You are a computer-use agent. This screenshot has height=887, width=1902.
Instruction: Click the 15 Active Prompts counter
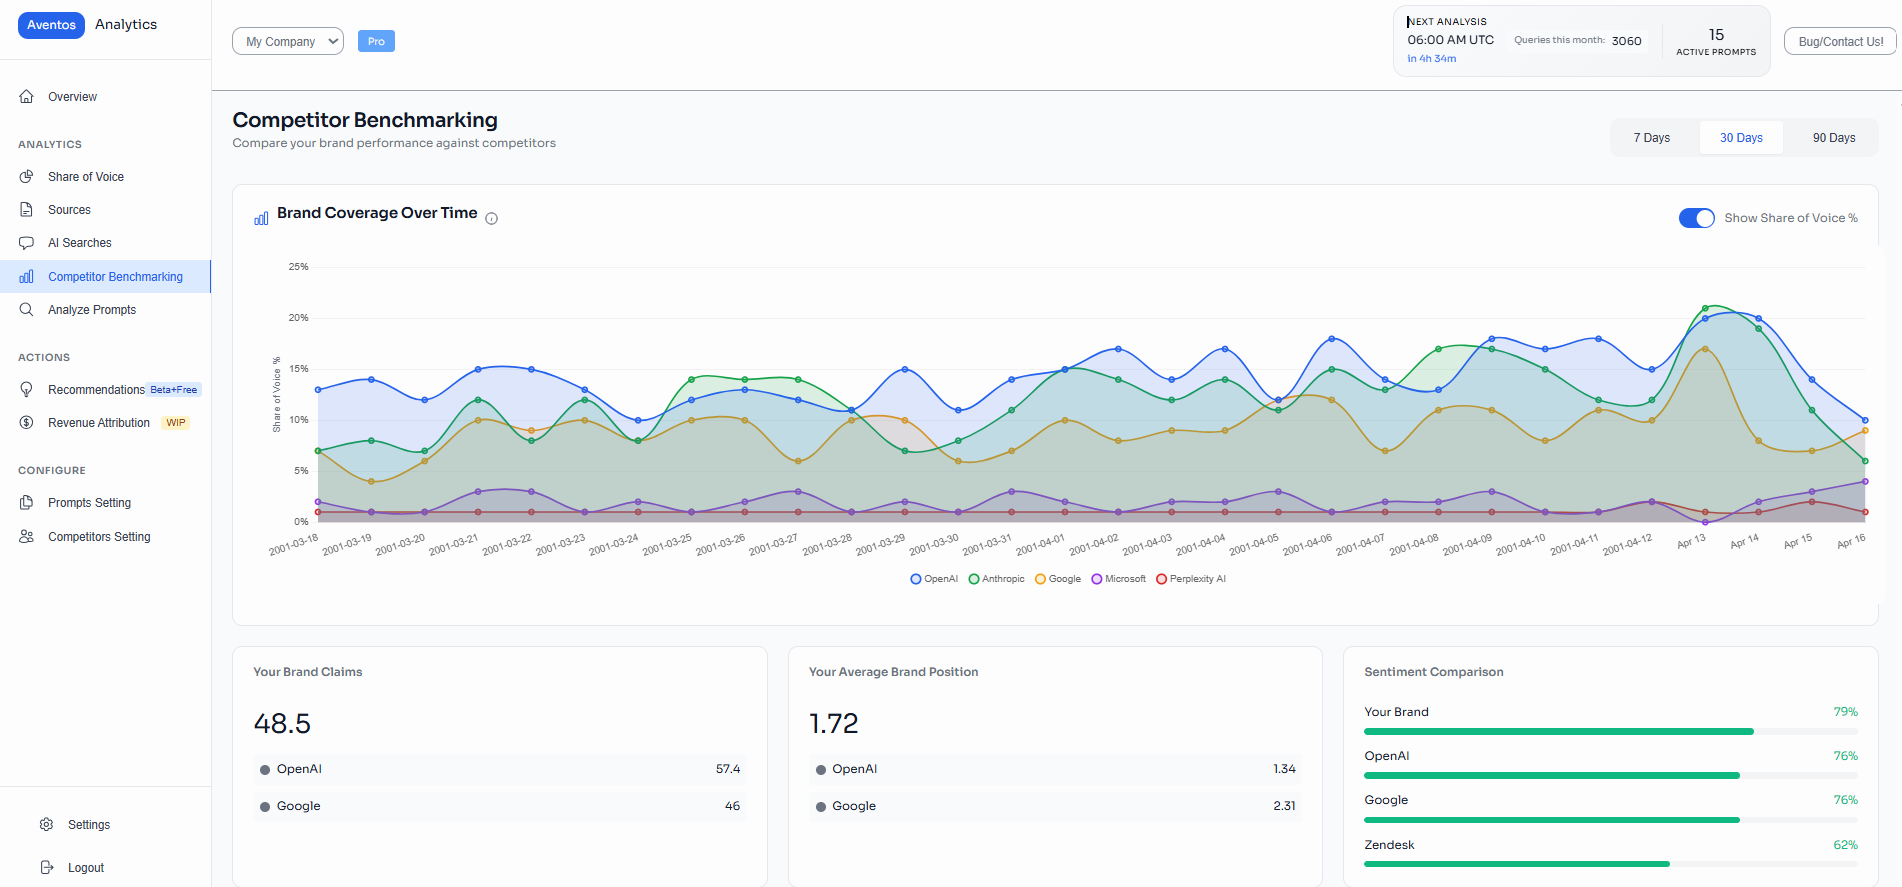[x=1716, y=41]
